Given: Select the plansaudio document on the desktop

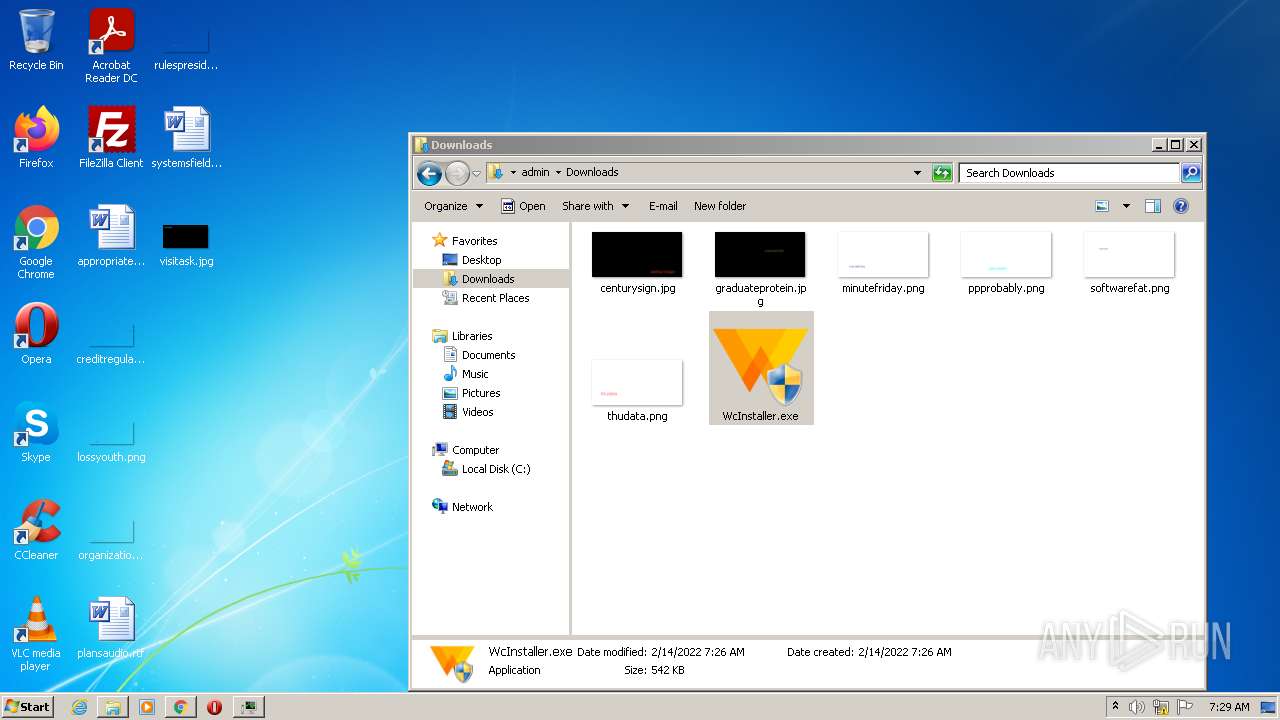Looking at the screenshot, I should coord(111,628).
